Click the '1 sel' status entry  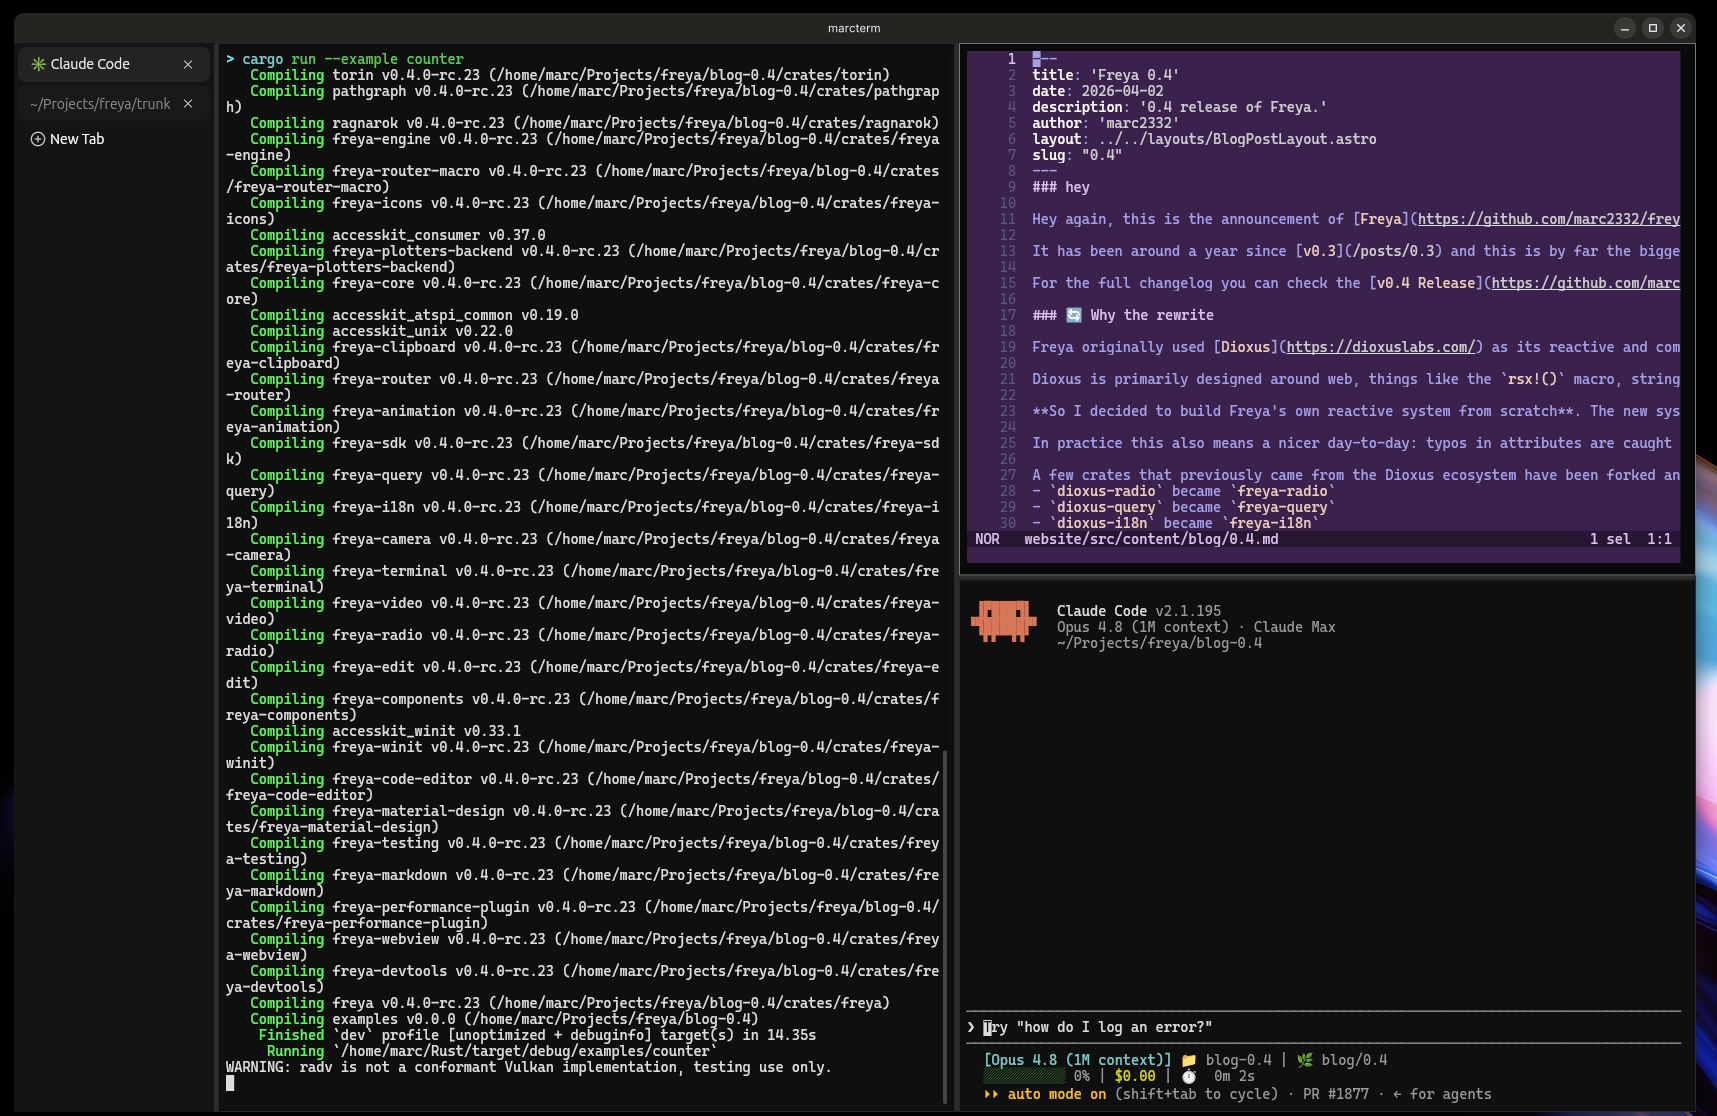click(x=1610, y=539)
